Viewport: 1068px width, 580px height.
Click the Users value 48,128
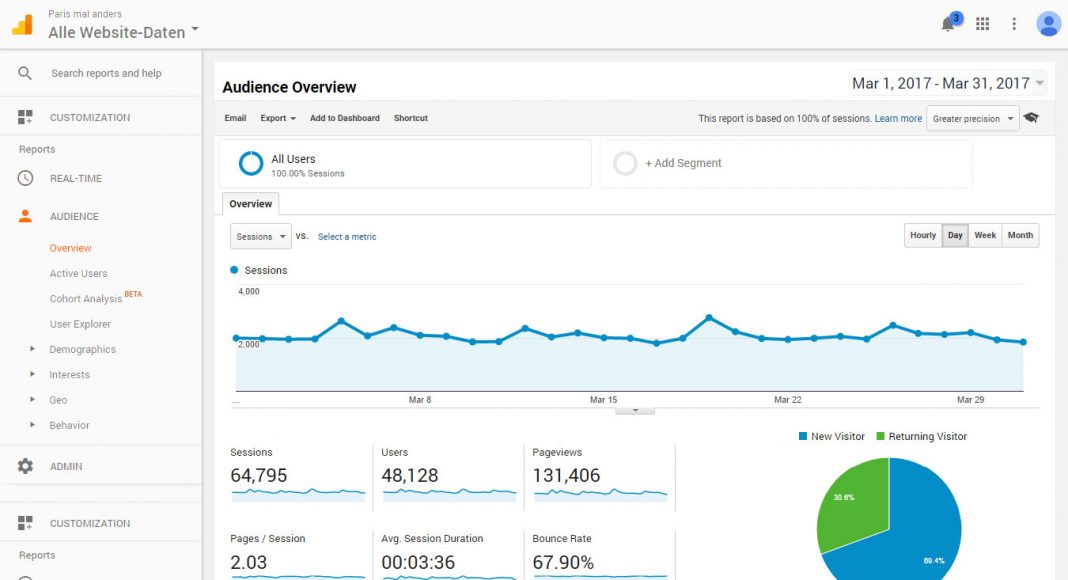click(x=409, y=475)
